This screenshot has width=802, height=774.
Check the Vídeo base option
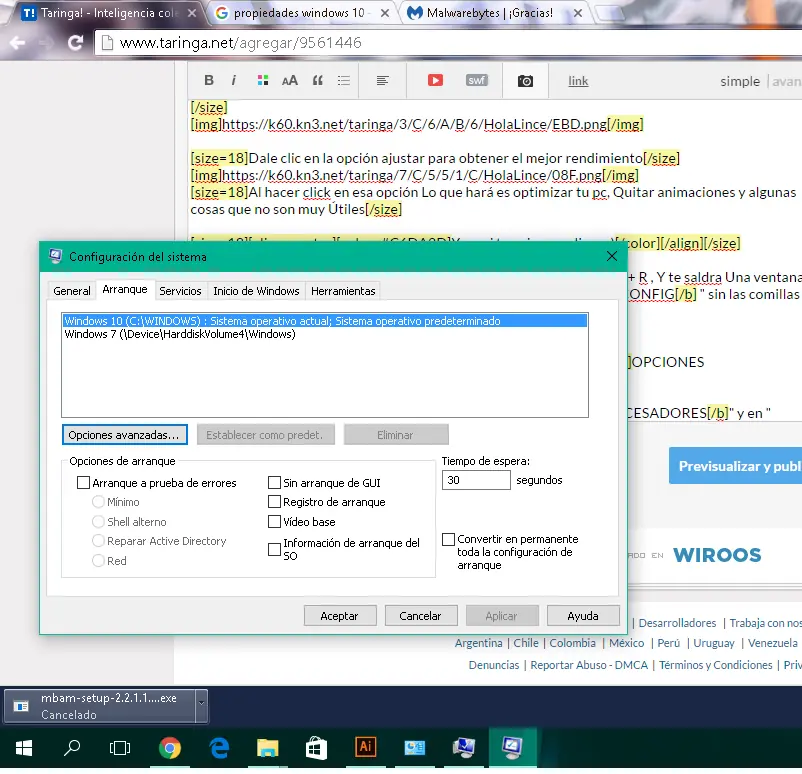point(275,522)
